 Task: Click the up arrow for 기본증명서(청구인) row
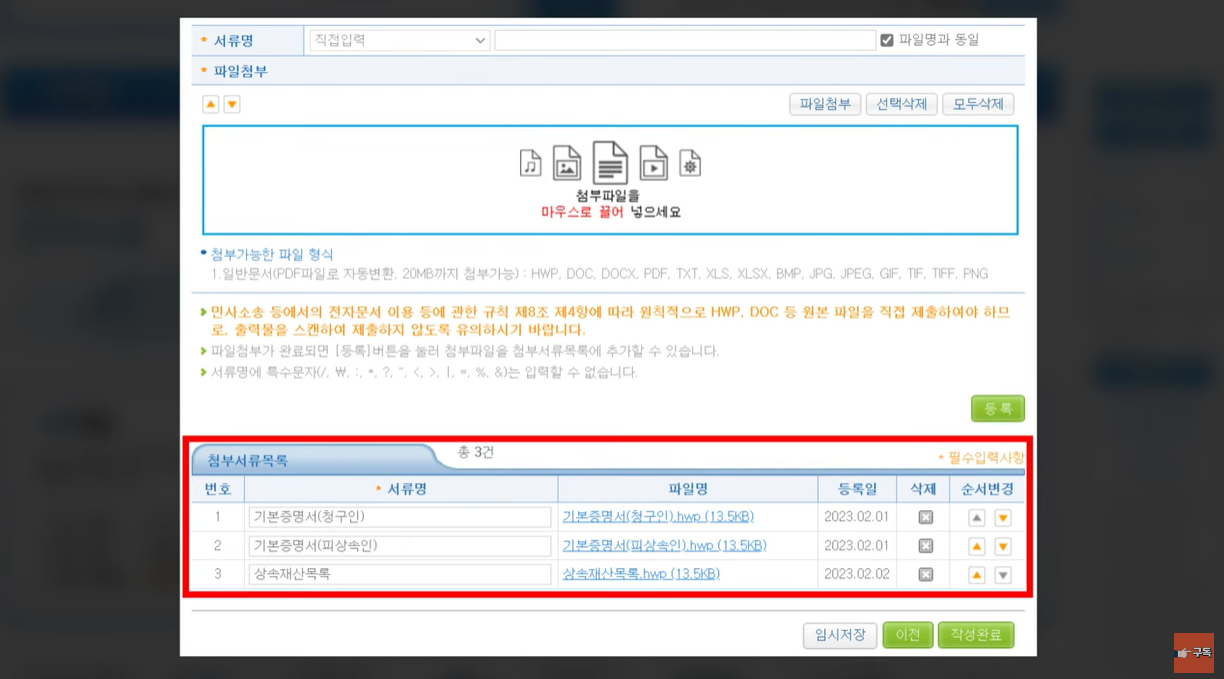click(977, 518)
